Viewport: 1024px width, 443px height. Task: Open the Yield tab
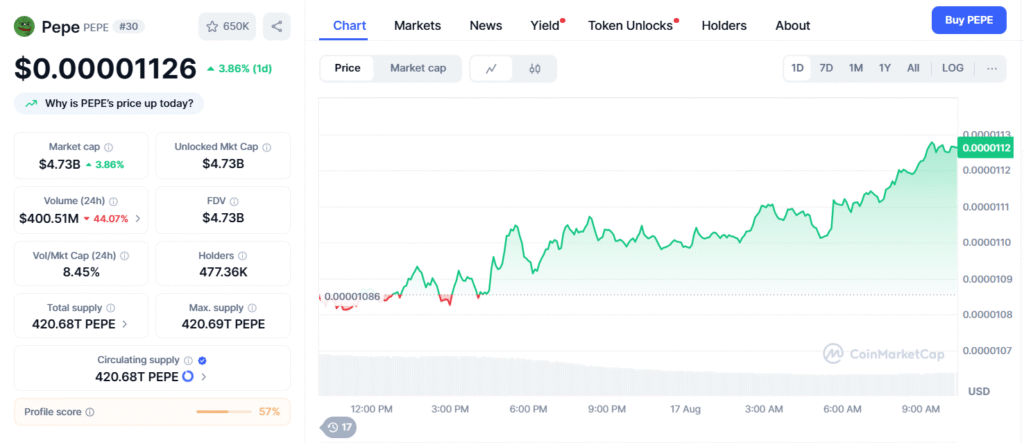click(x=545, y=25)
